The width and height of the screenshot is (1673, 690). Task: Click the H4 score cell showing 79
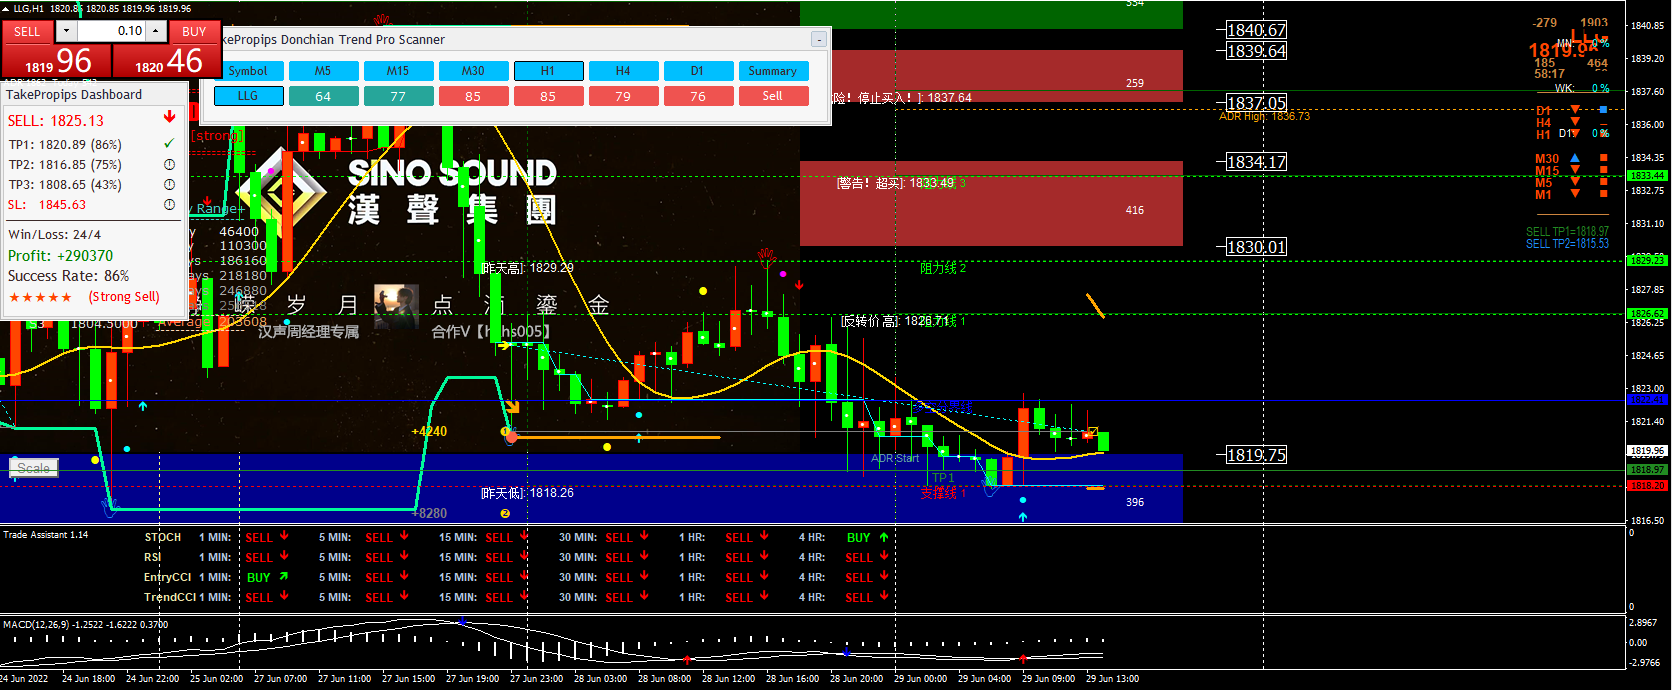[623, 96]
